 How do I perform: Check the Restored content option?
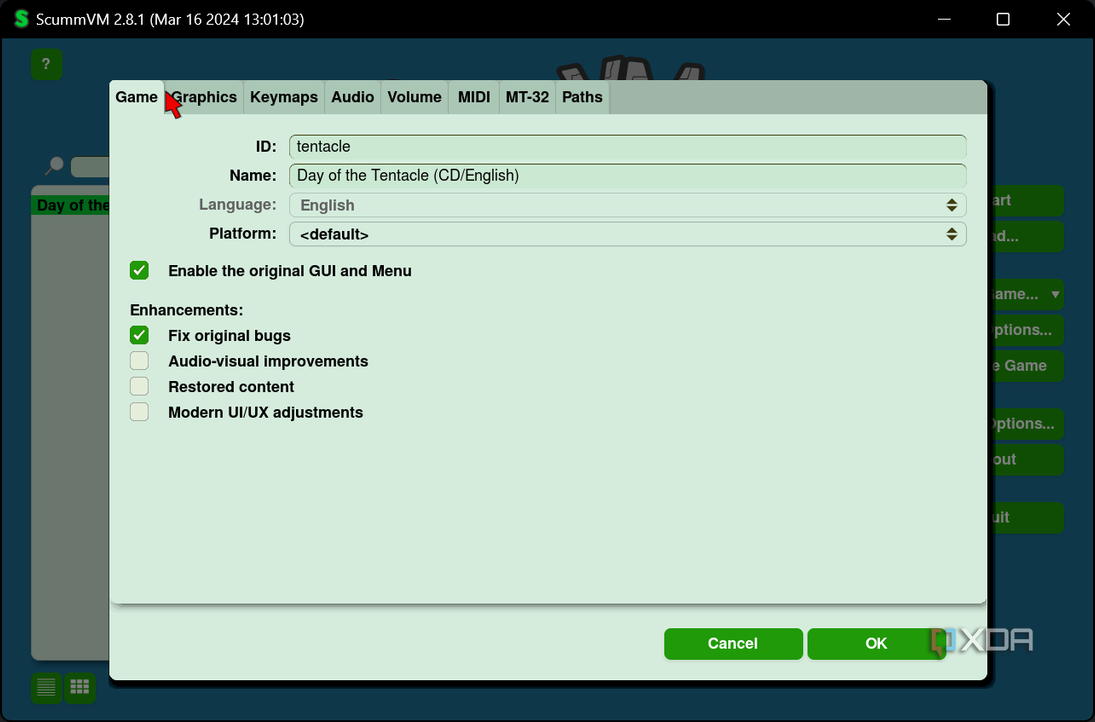(x=139, y=386)
